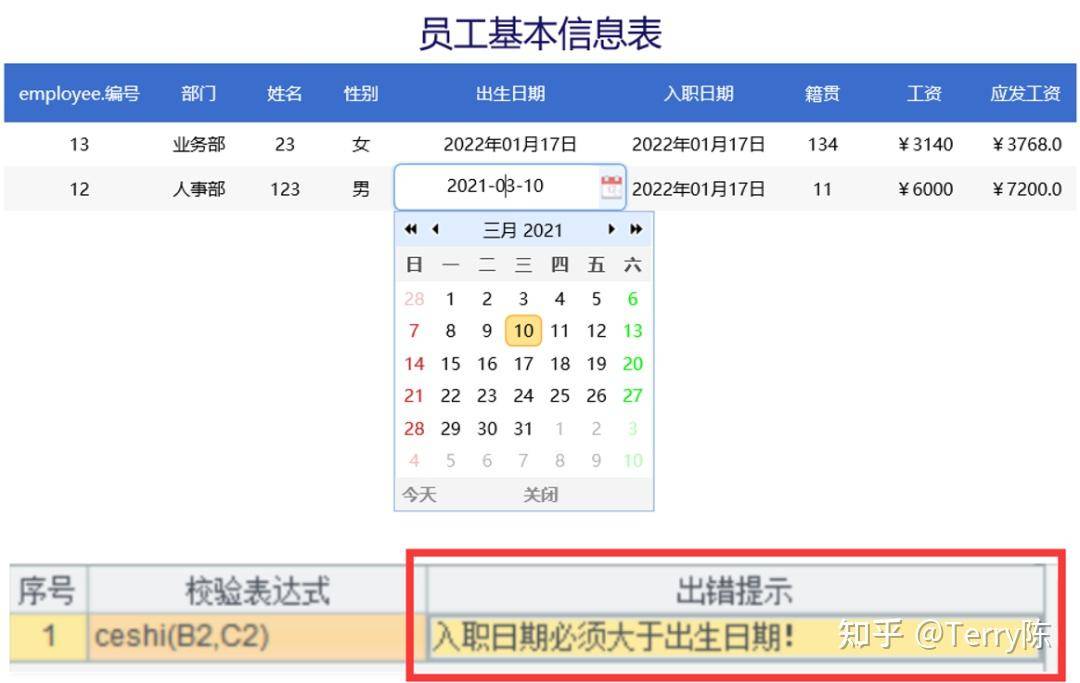Screen dimensions: 1080x683
Task: Select March 23 in calendar
Action: [x=487, y=396]
